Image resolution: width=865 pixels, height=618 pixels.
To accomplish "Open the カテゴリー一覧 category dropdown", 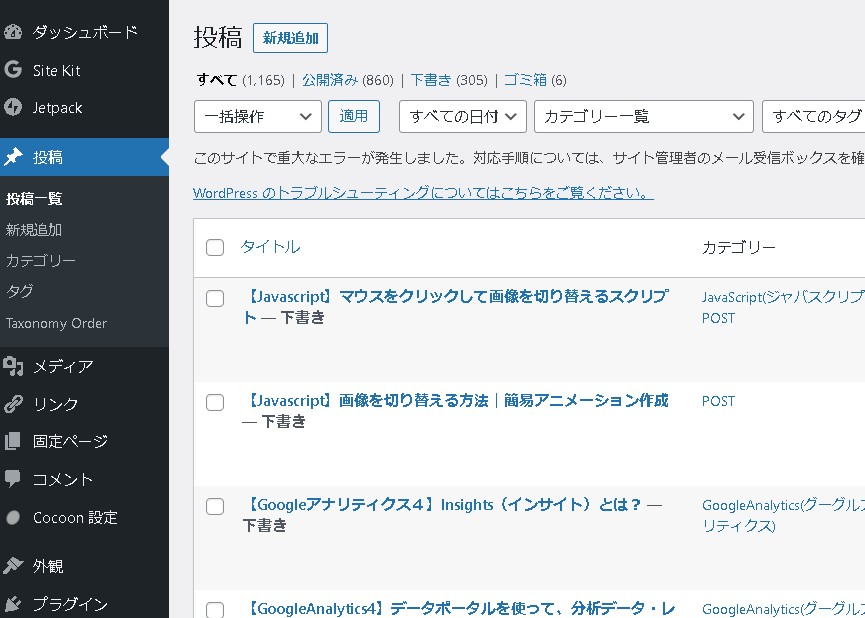I will click(x=643, y=116).
